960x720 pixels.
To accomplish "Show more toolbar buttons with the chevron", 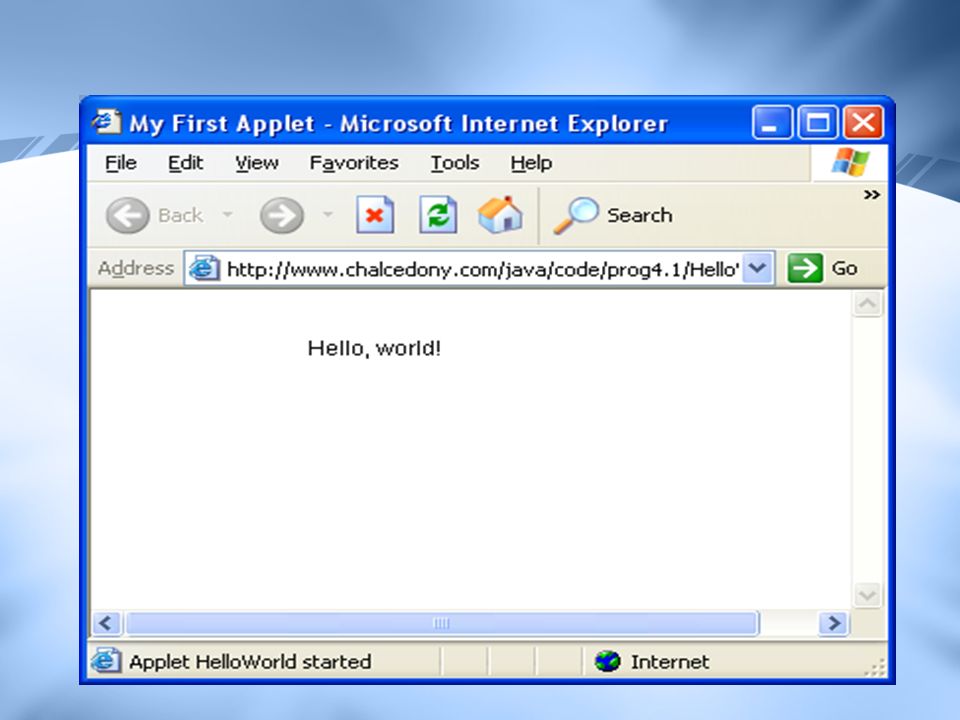I will click(872, 195).
